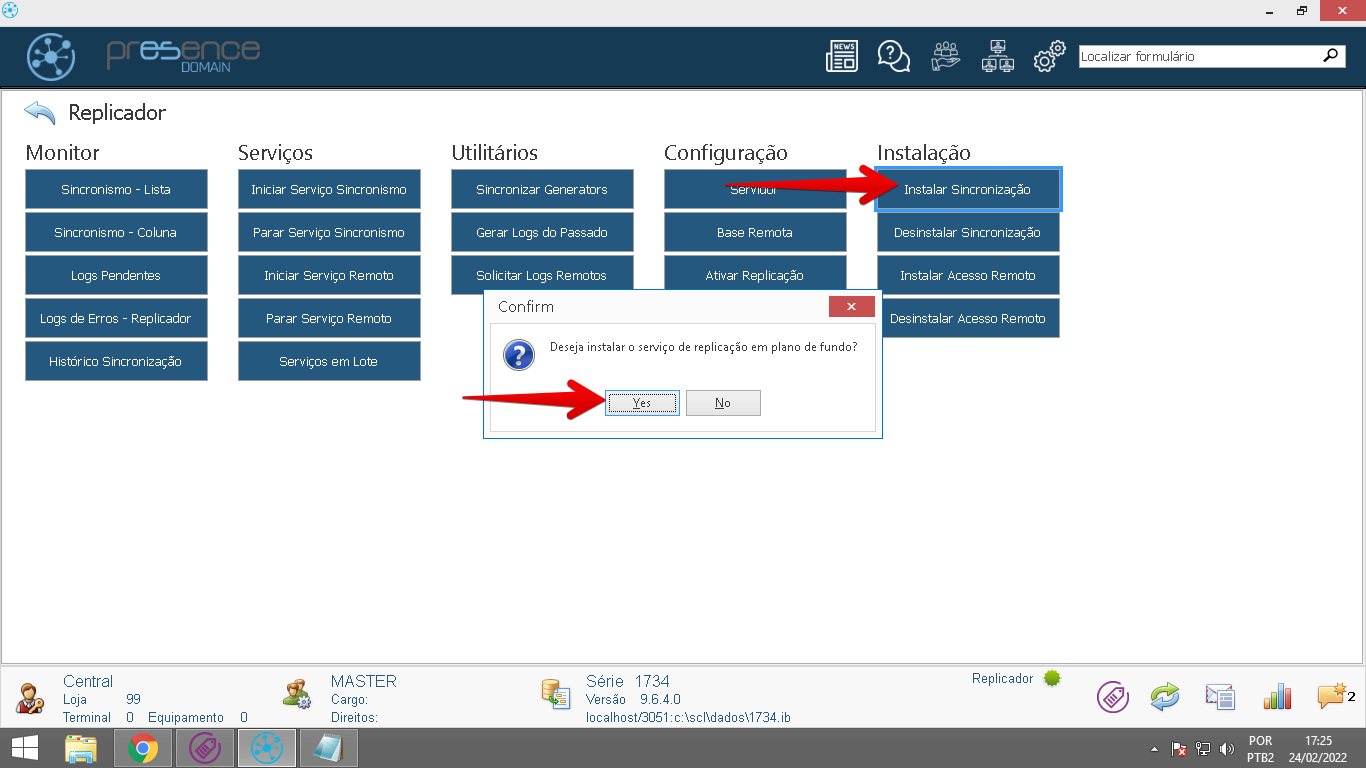Screen dimensions: 1366x768
Task: Open Logs Pendentes
Action: click(116, 275)
